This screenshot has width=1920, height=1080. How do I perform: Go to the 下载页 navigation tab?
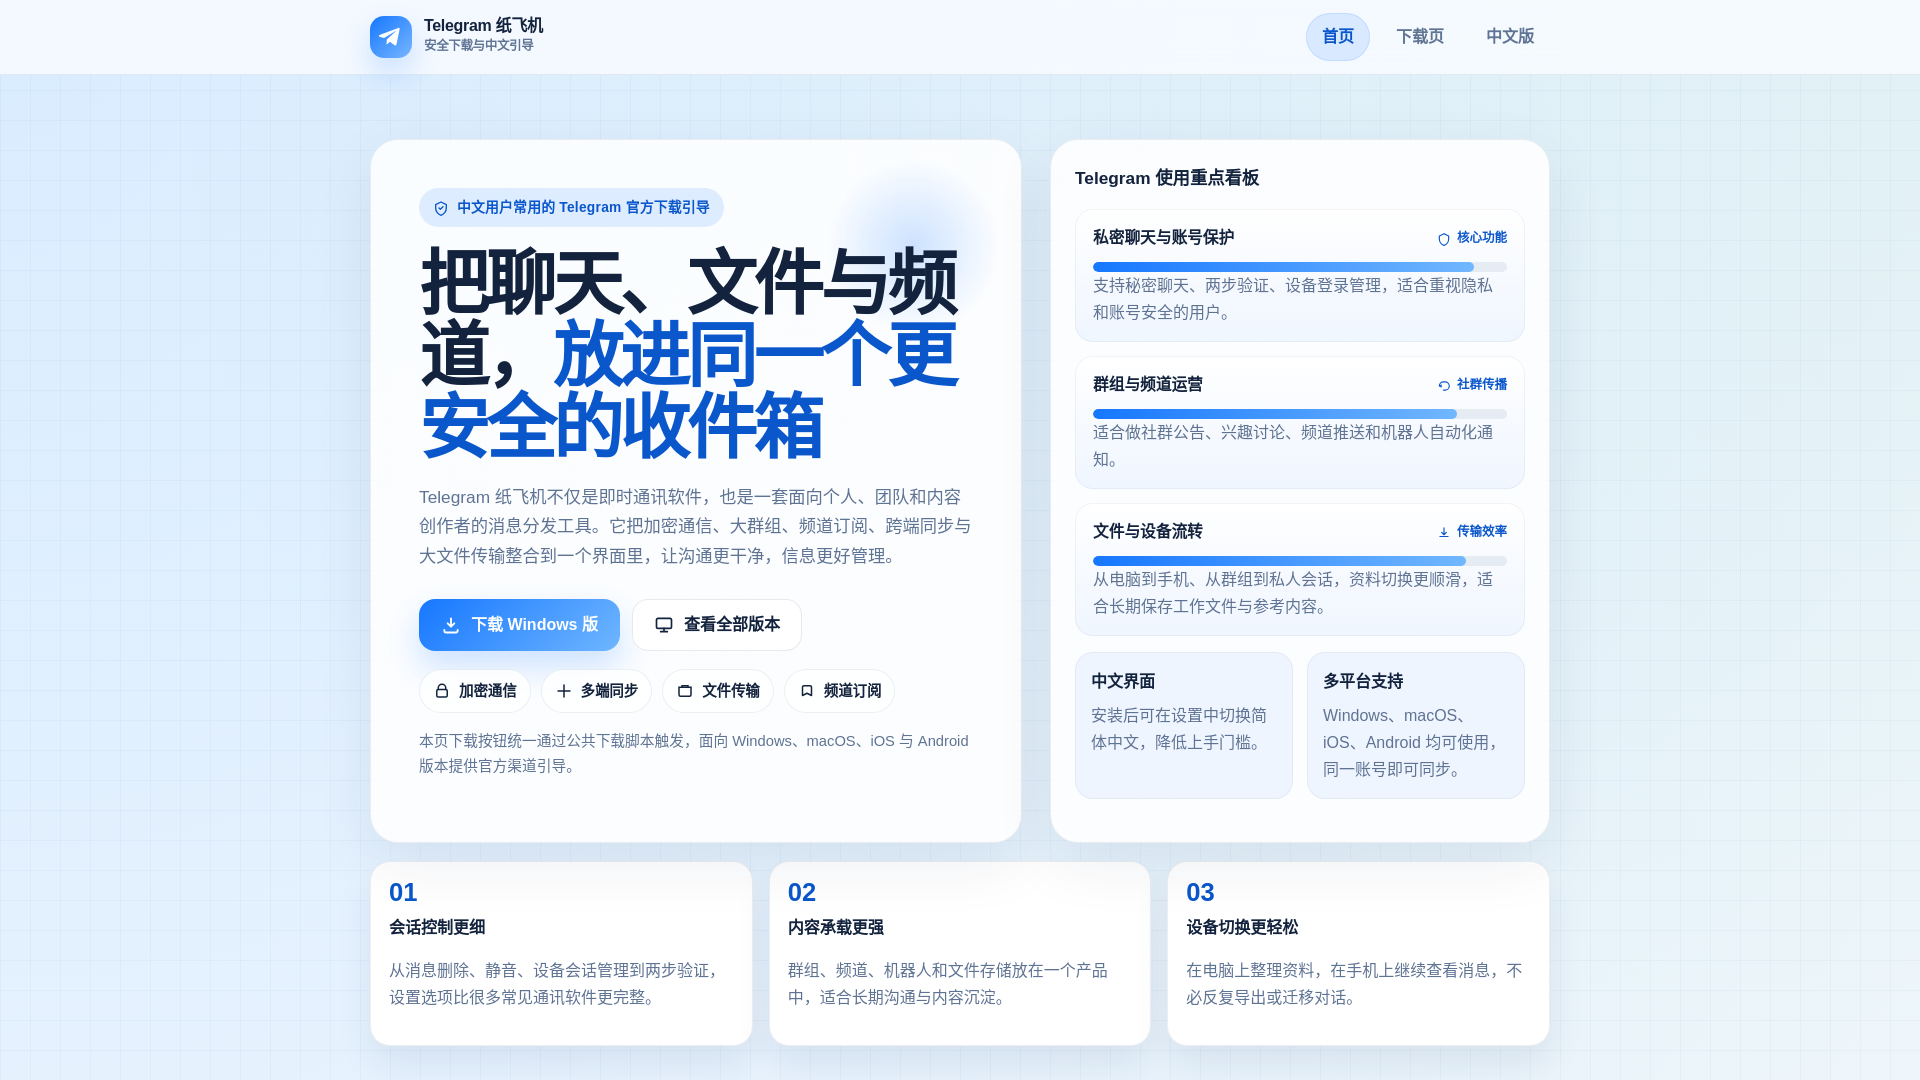click(1420, 37)
